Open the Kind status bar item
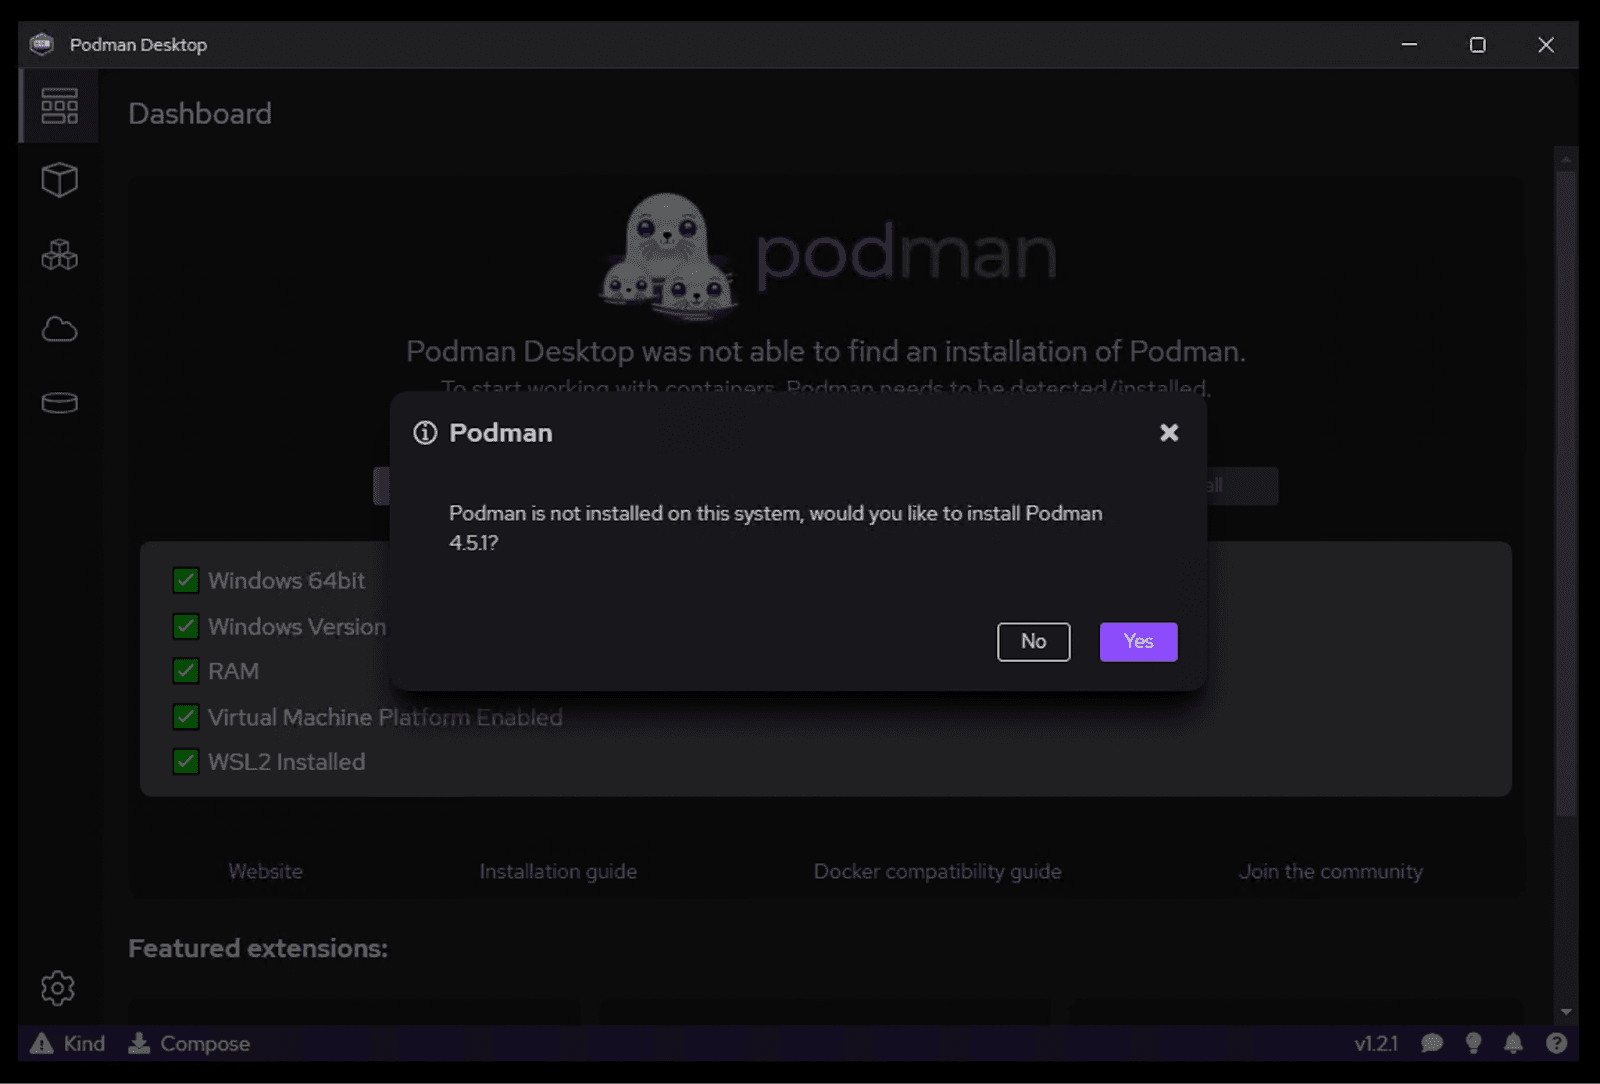 point(68,1043)
